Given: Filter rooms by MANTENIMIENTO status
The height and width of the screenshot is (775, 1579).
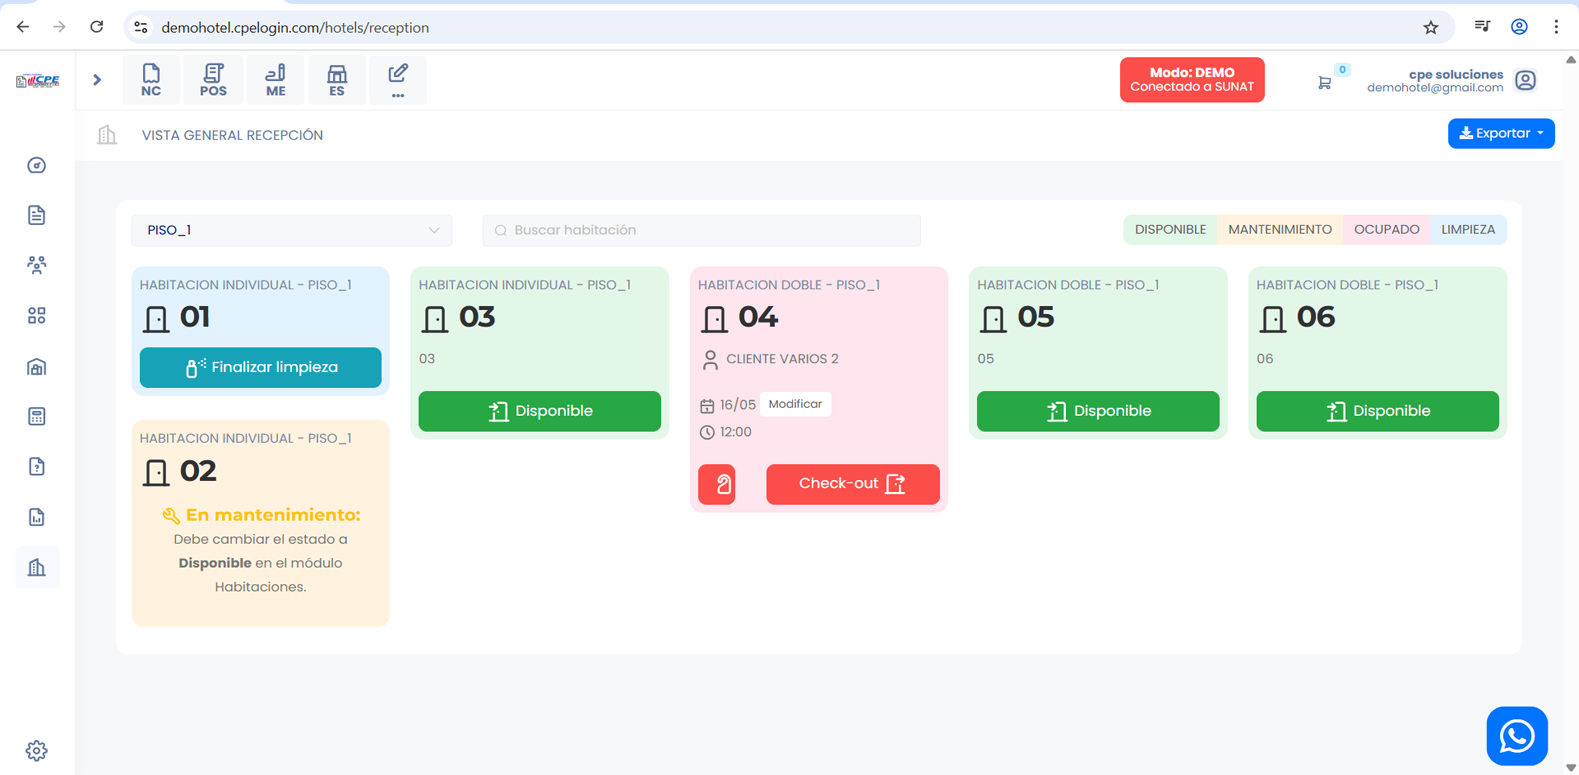Looking at the screenshot, I should pos(1279,230).
